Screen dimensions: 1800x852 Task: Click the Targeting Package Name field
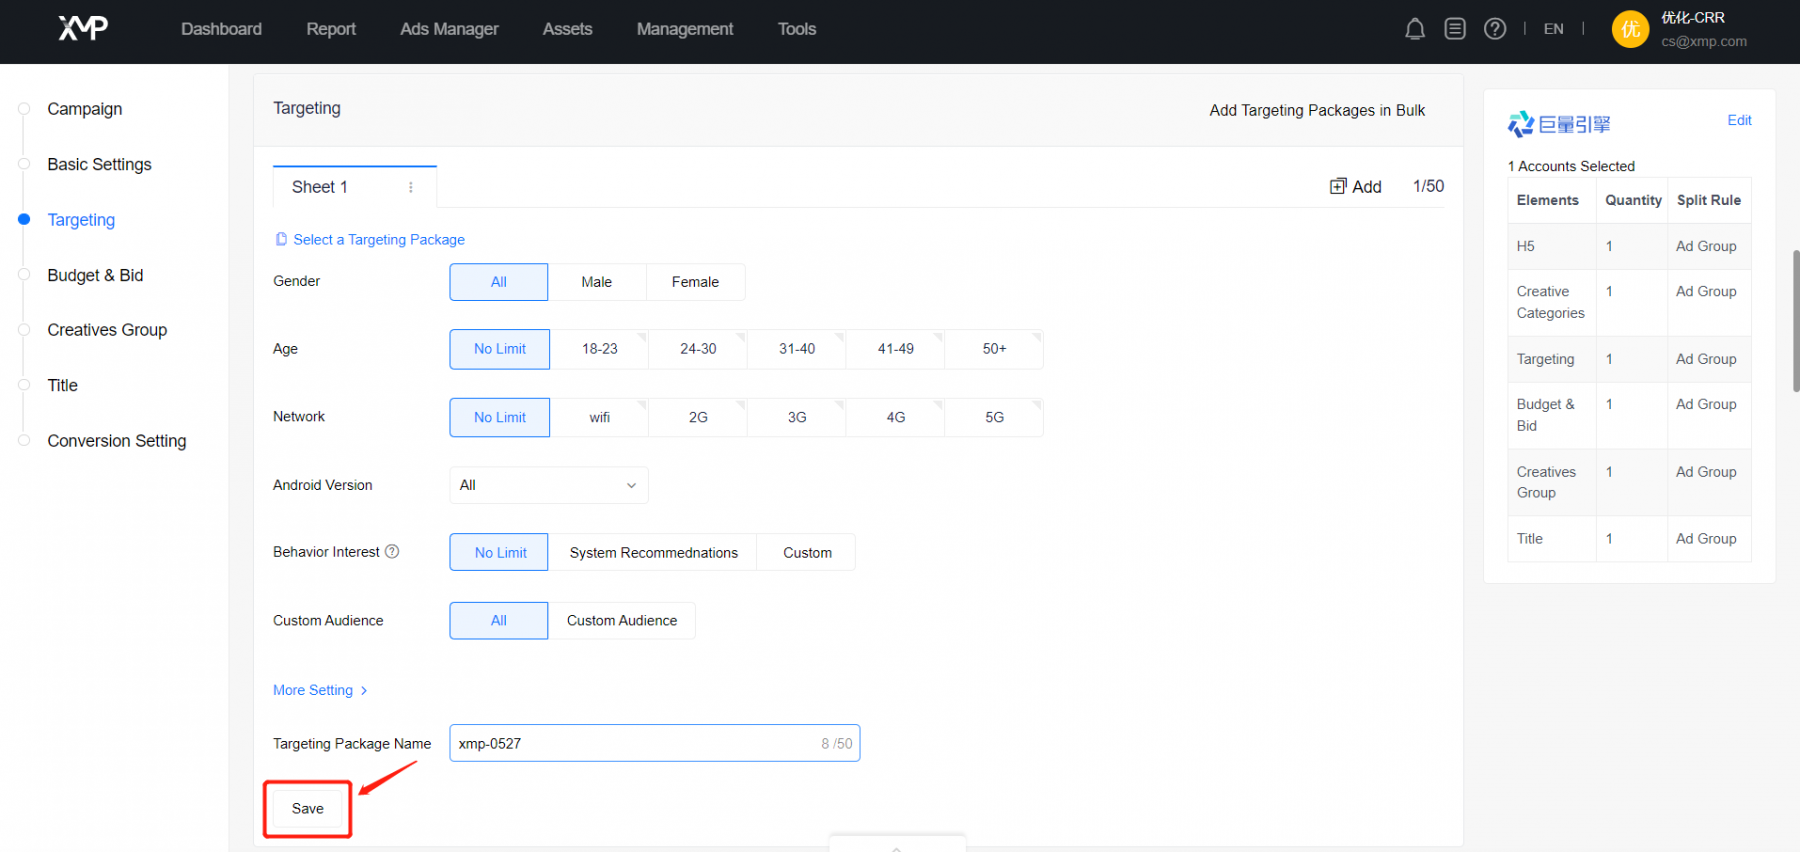[x=635, y=743]
